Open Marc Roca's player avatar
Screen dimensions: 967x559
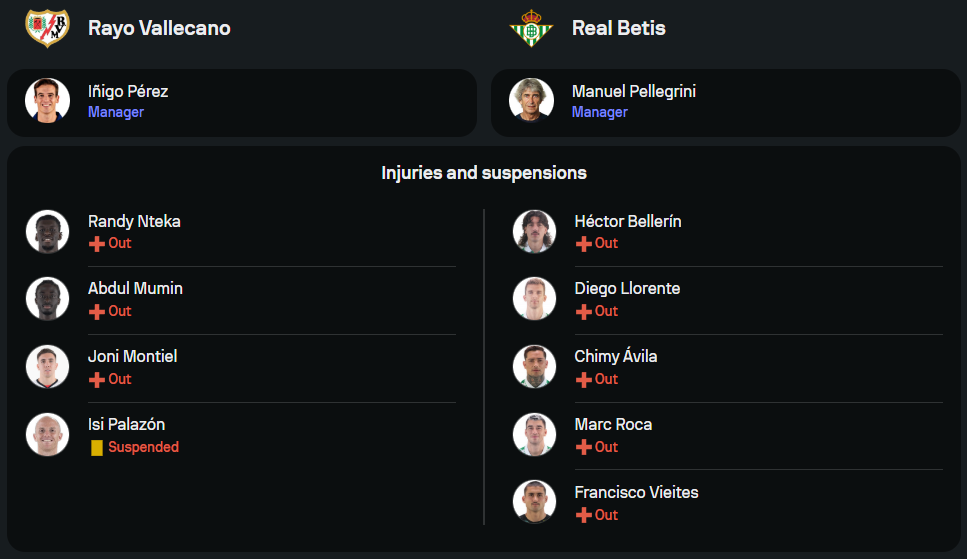(534, 435)
